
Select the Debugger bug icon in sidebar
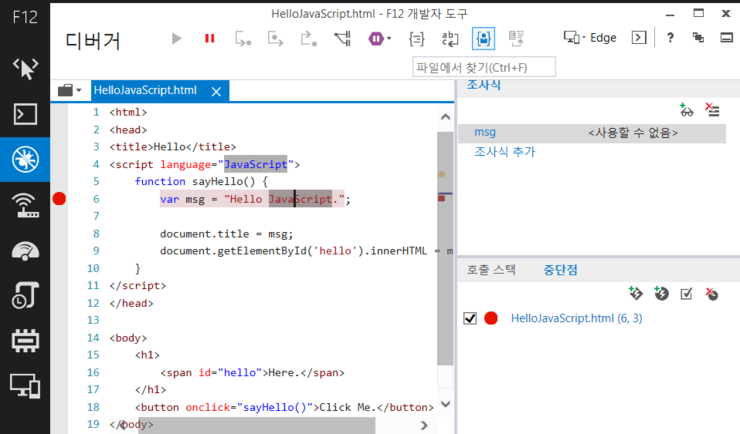pos(25,159)
